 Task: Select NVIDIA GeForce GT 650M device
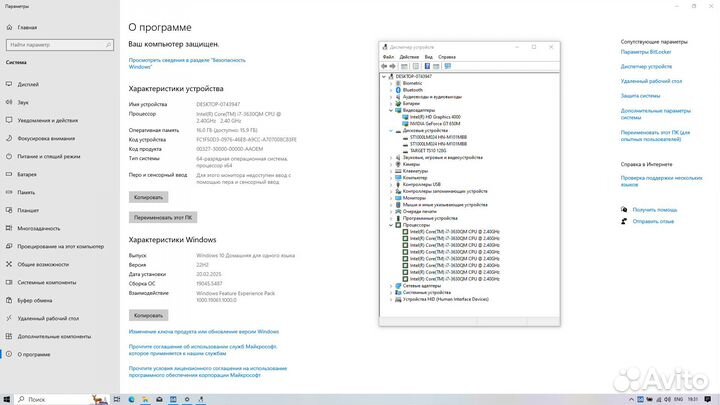(x=434, y=124)
